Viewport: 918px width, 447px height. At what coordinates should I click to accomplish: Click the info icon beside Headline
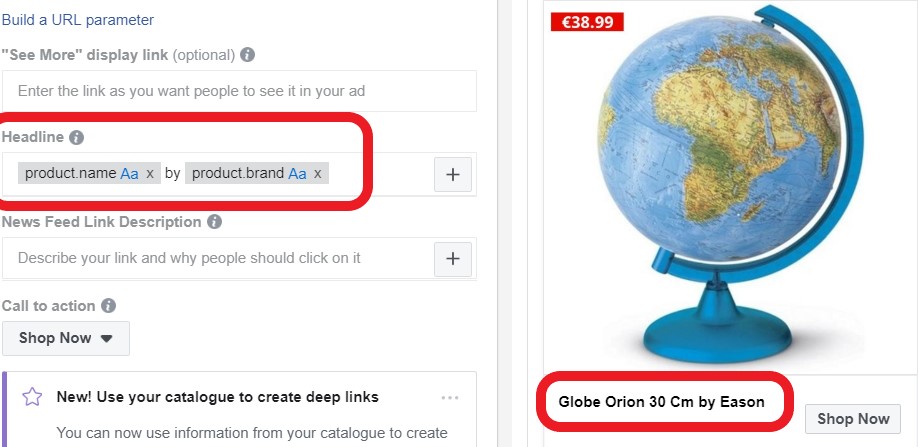[76, 137]
